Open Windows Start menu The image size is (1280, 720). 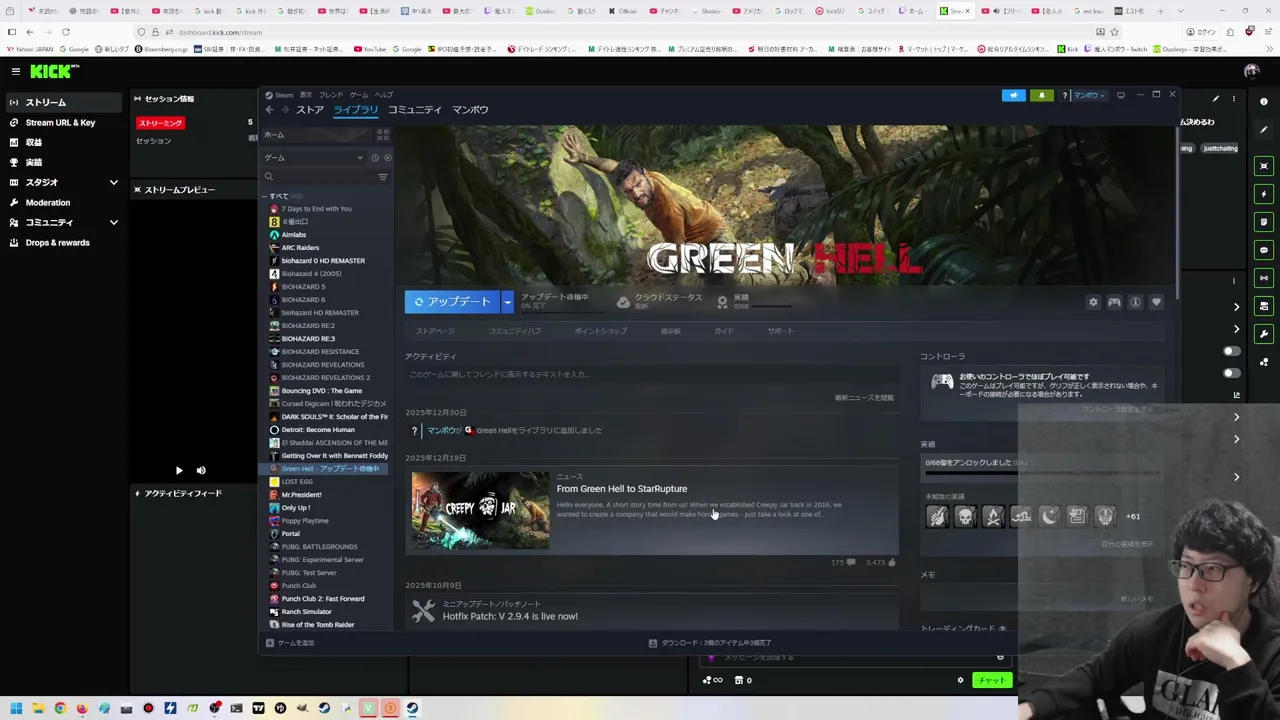point(16,708)
